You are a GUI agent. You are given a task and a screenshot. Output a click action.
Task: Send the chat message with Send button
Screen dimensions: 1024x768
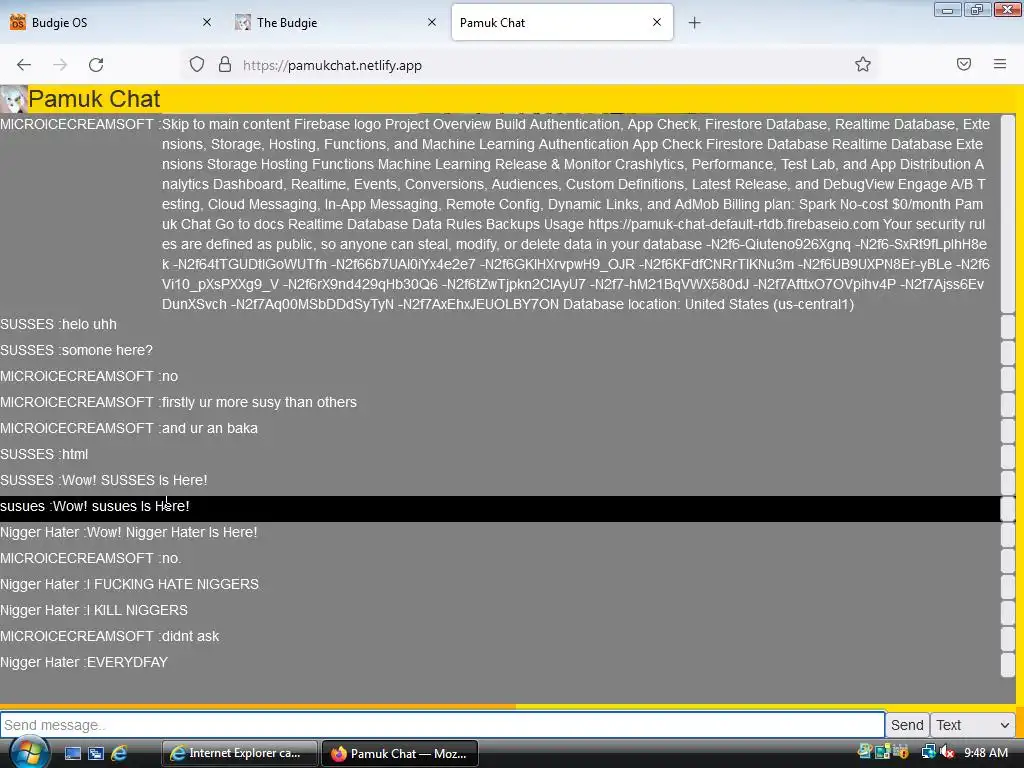(x=907, y=725)
